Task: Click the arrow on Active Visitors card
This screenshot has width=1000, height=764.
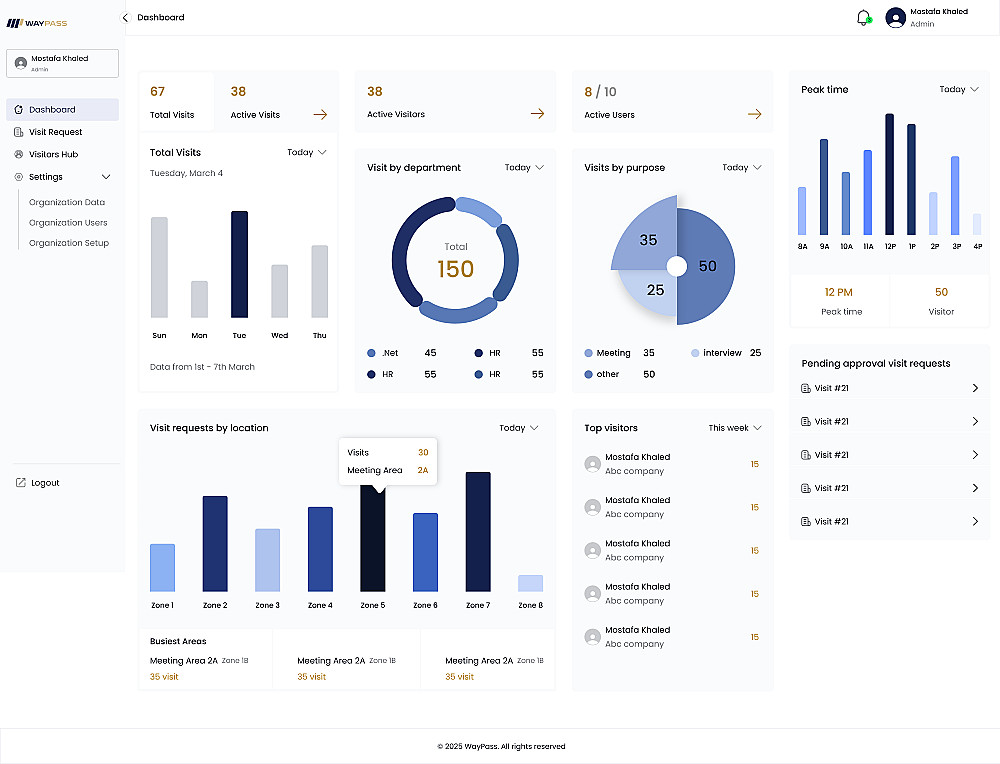Action: point(538,114)
